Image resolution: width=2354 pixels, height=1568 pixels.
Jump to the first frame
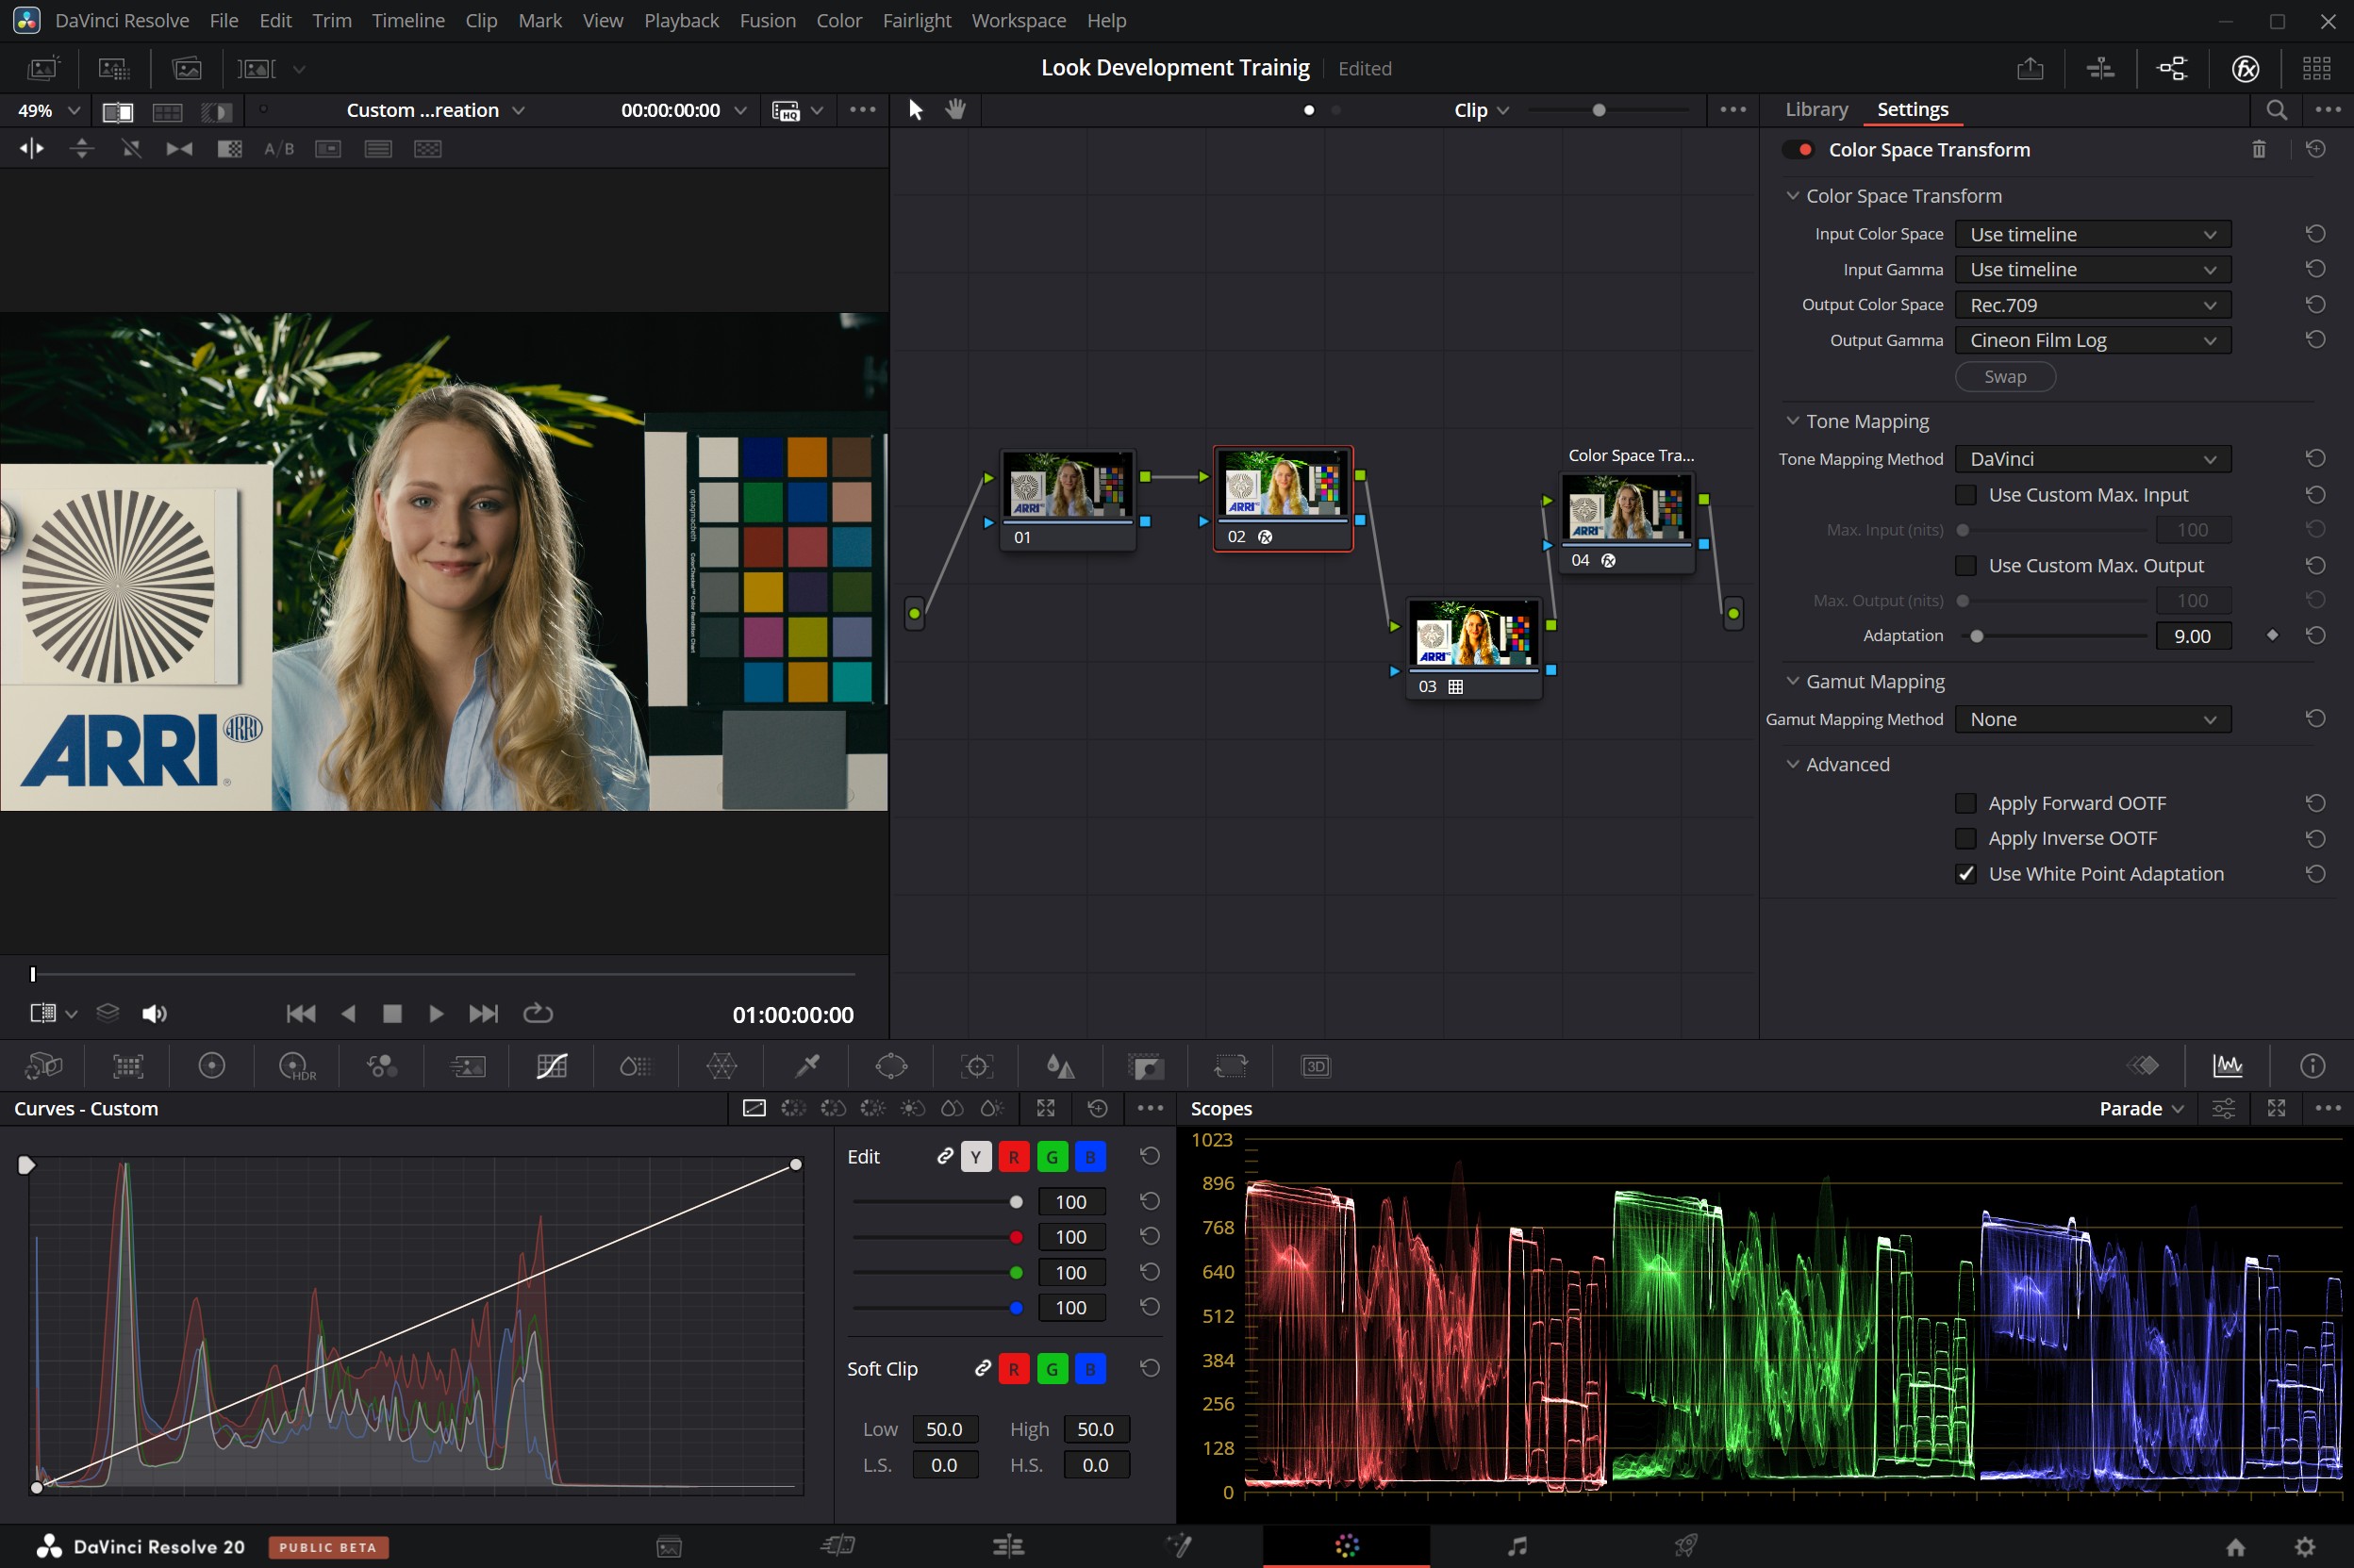301,1014
